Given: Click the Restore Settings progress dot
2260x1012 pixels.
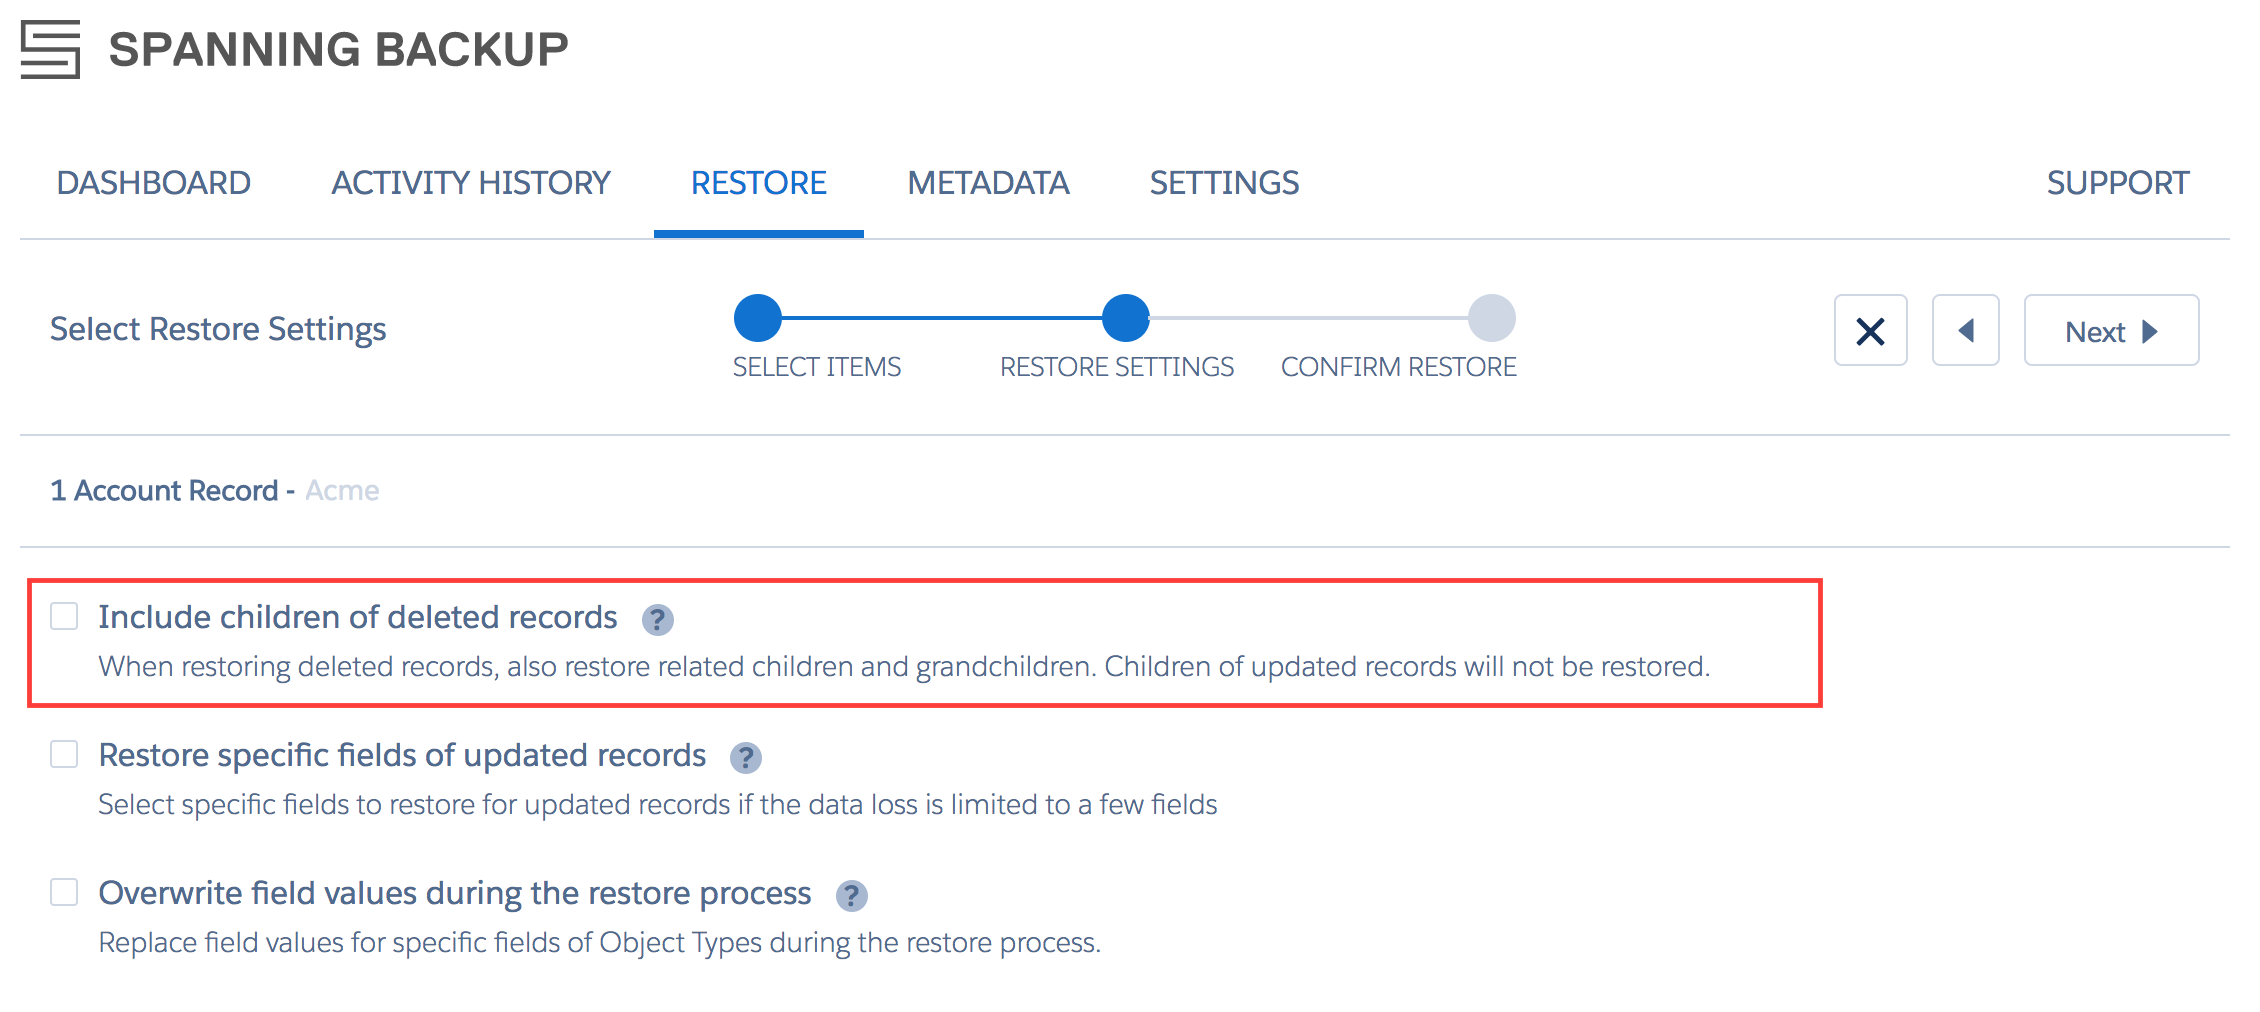Looking at the screenshot, I should (x=1127, y=316).
